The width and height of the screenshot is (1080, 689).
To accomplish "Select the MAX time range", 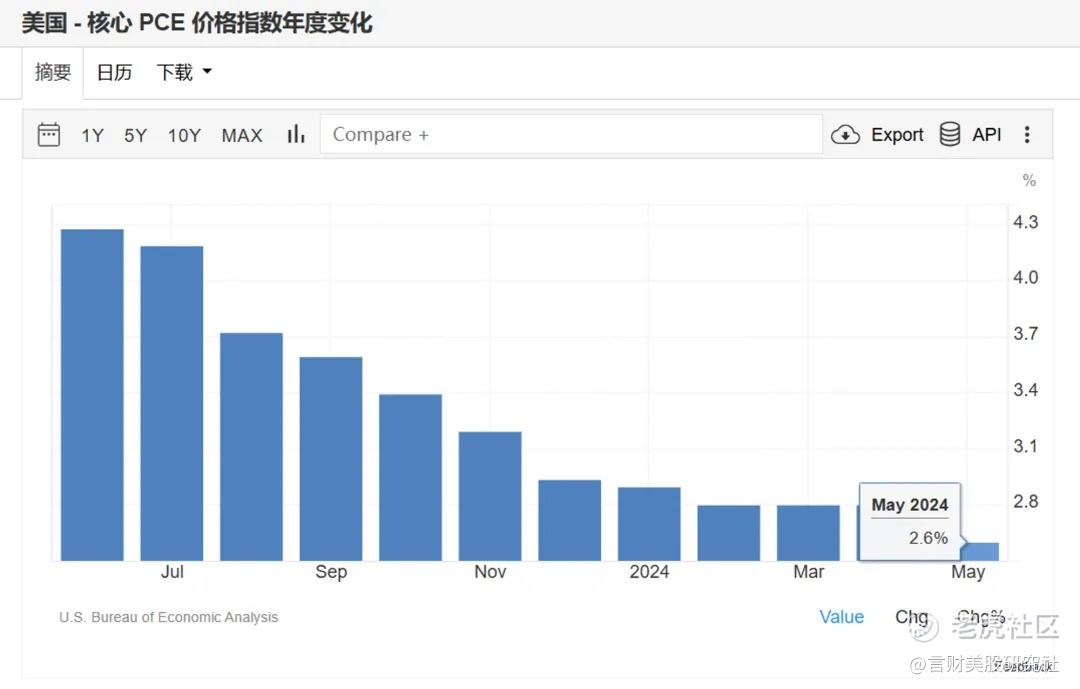I will point(242,135).
